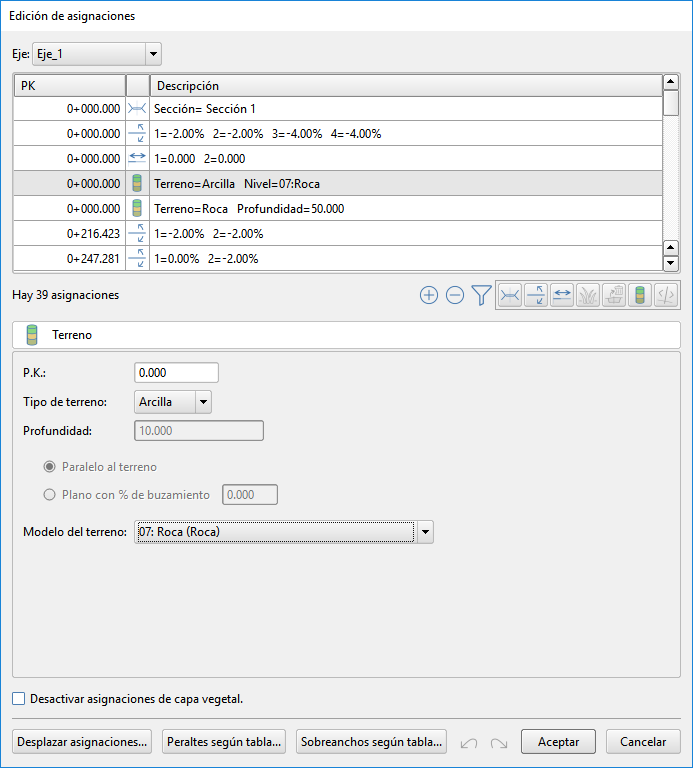Image resolution: width=693 pixels, height=768 pixels.
Task: Expand Tipo de terreno dropdown
Action: 203,402
